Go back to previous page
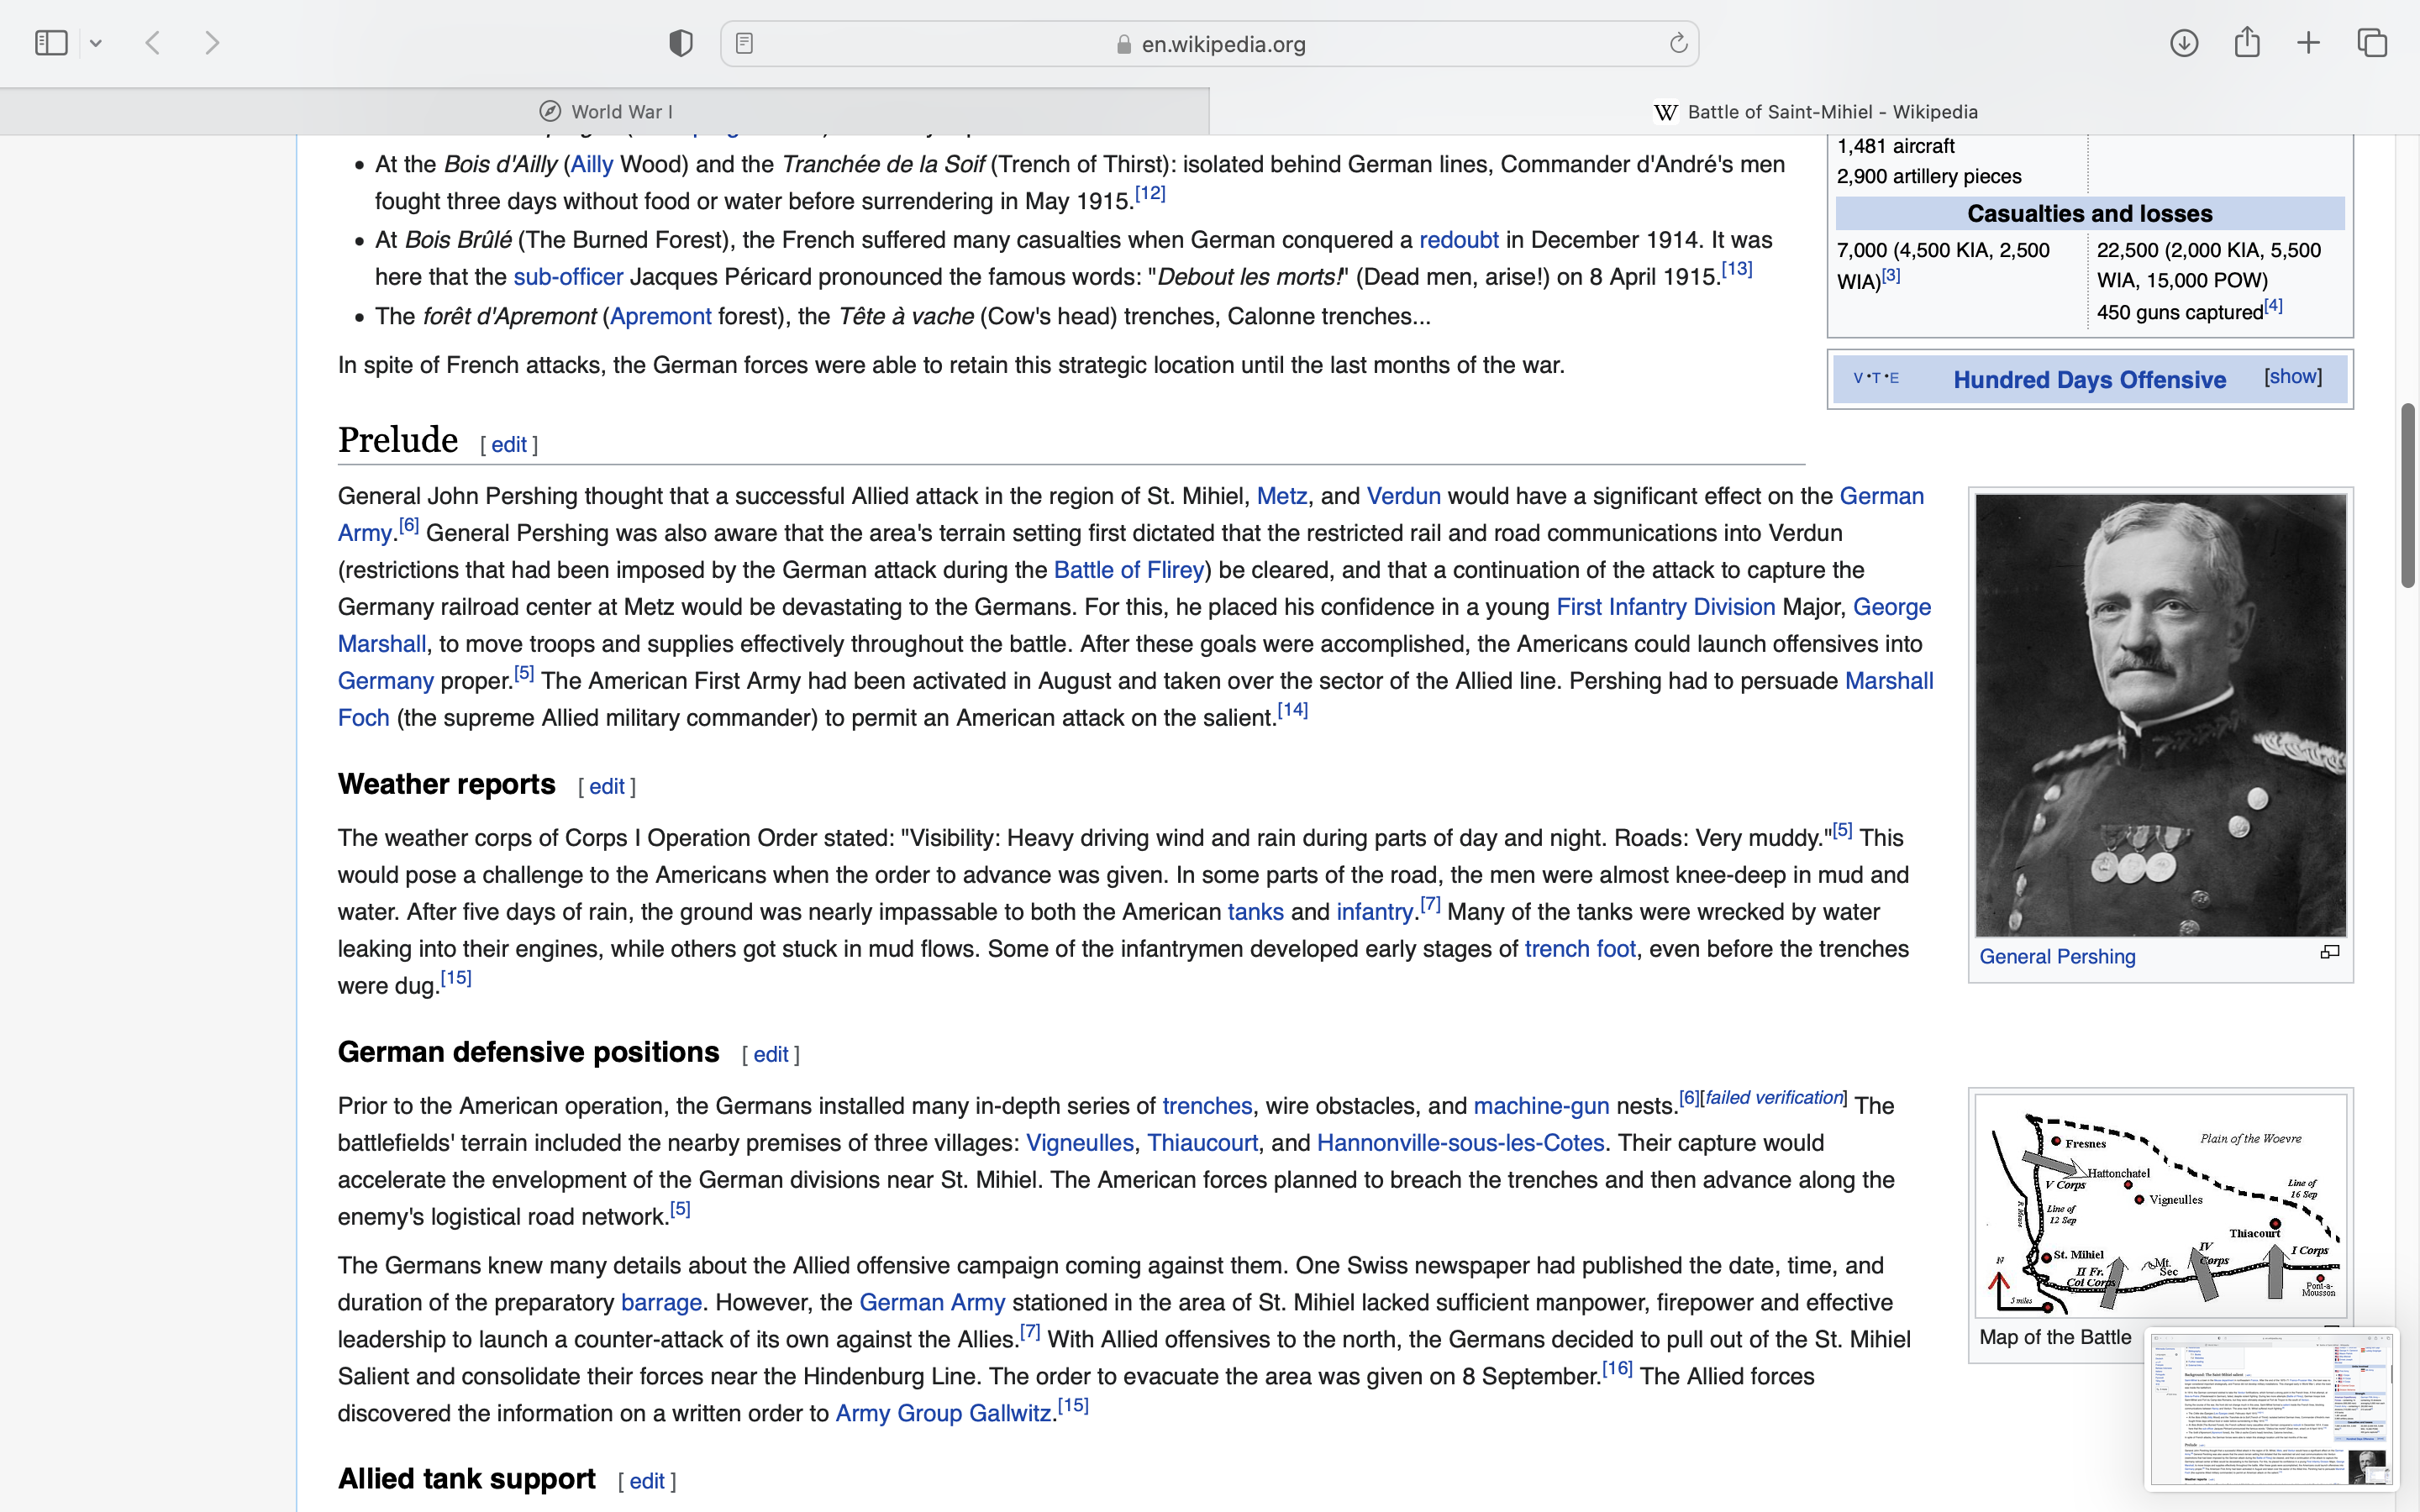Viewport: 2420px width, 1512px height. (x=153, y=43)
